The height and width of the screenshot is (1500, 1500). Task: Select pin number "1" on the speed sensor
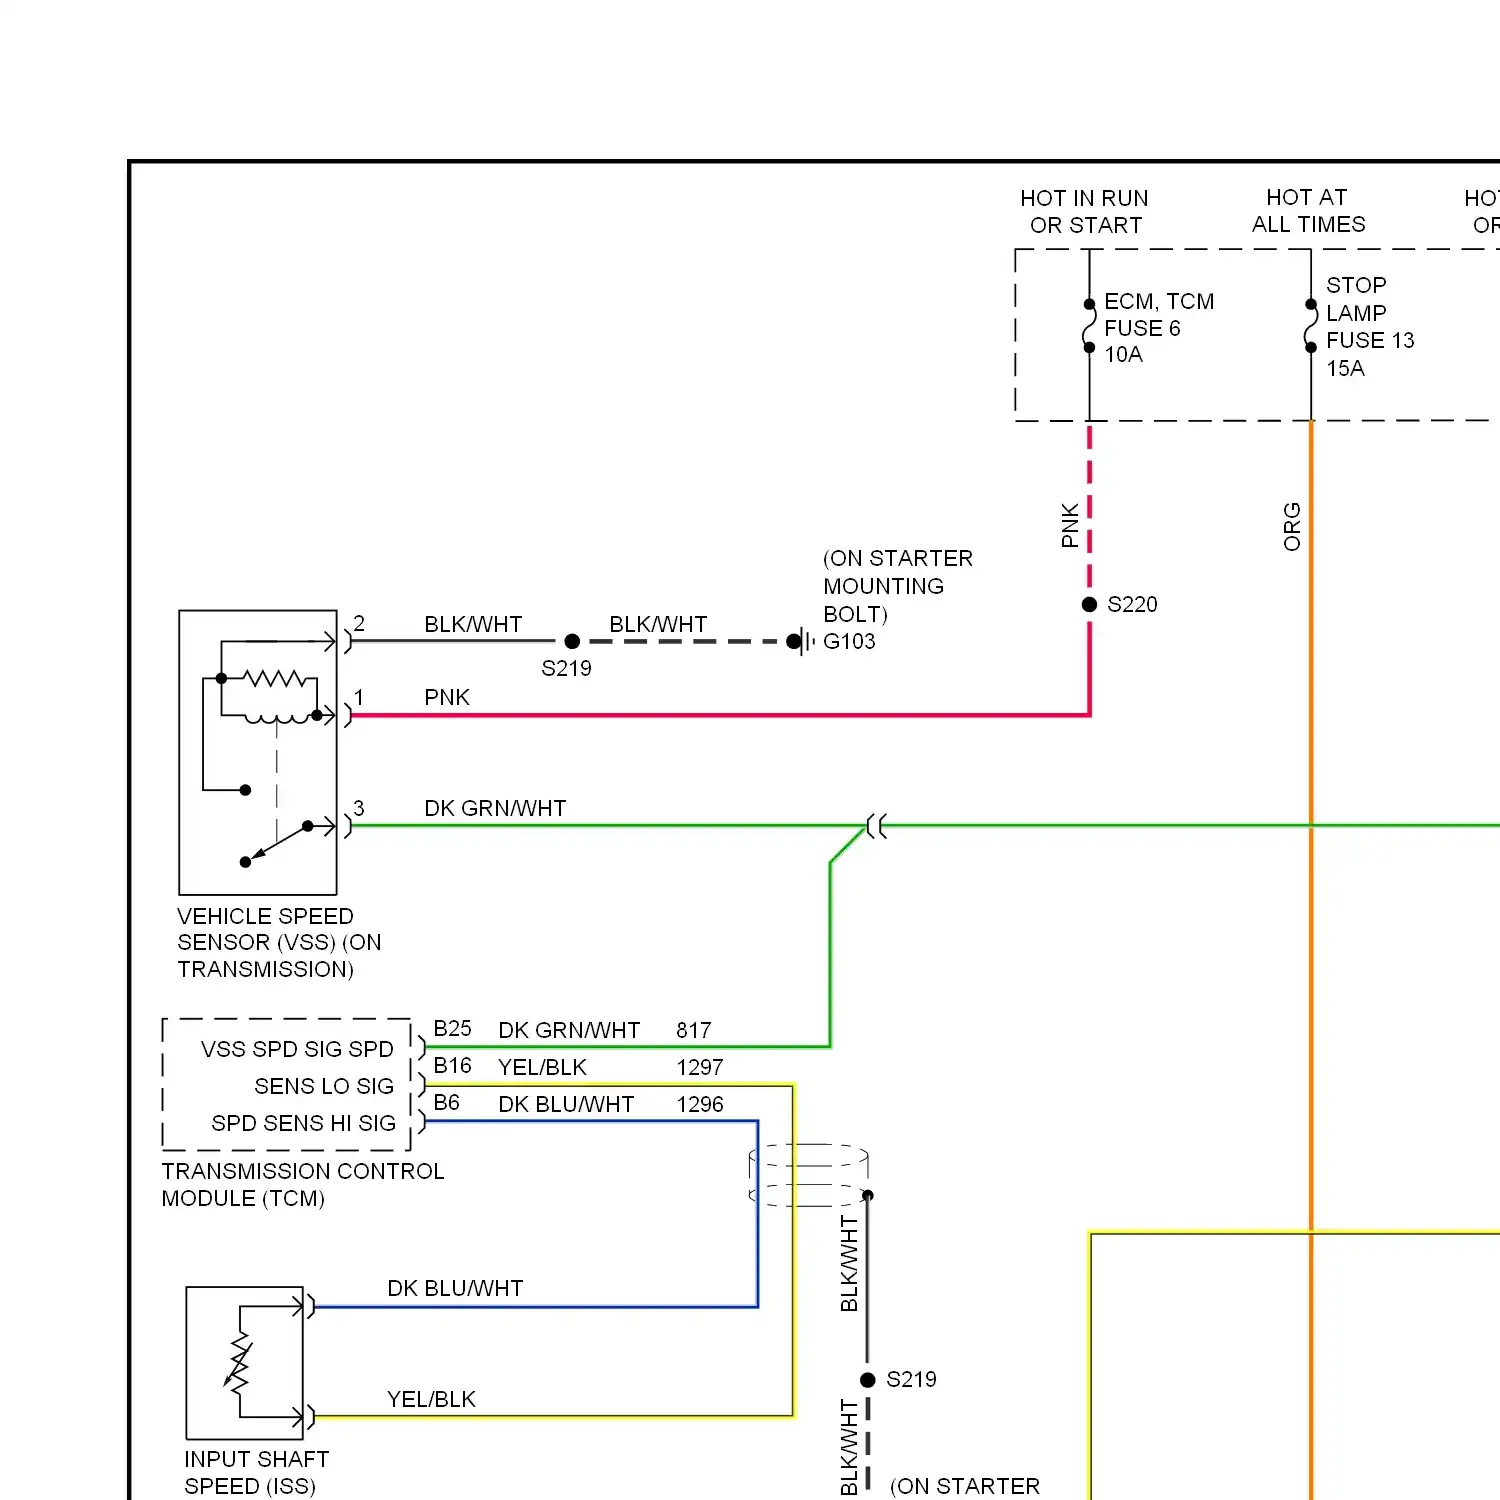click(x=359, y=697)
